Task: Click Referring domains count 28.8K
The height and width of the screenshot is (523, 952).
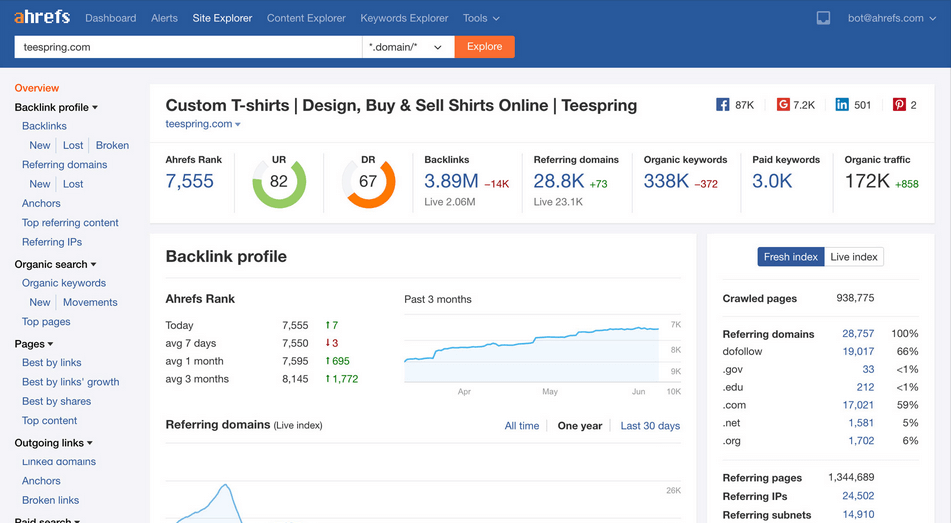Action: click(x=559, y=181)
